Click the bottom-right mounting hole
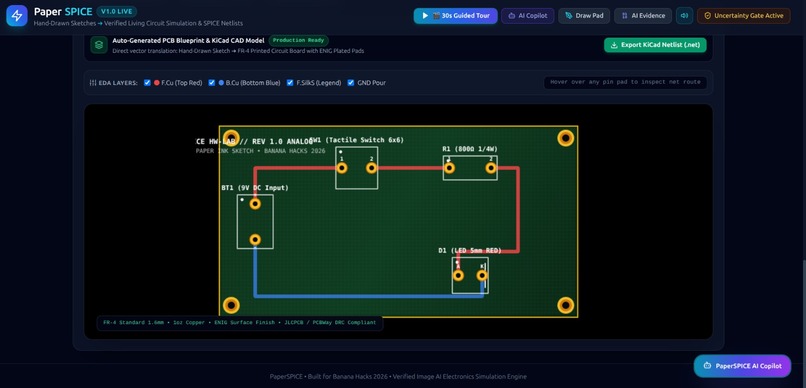806x388 pixels. tap(565, 305)
